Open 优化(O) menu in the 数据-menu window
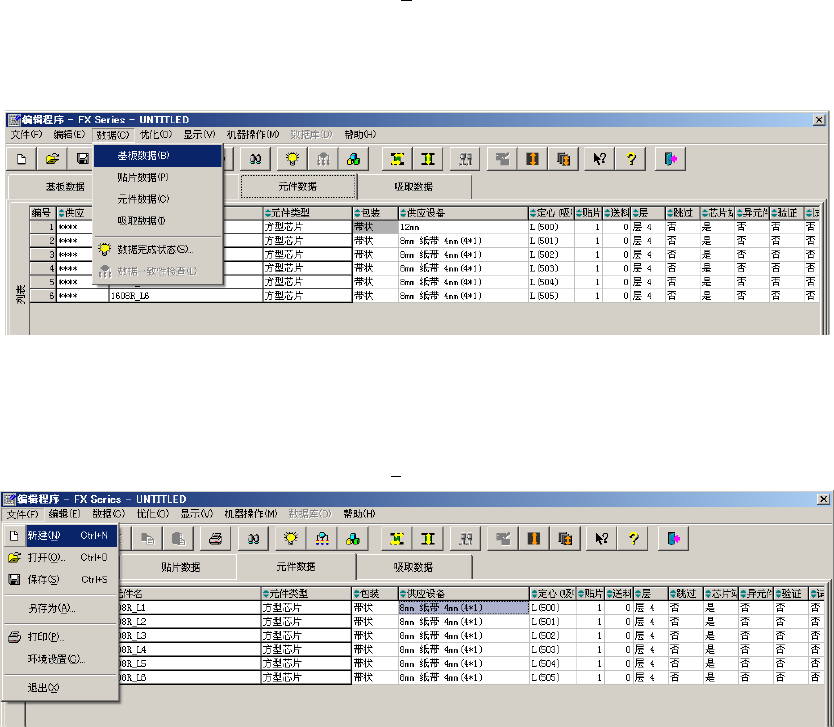 tap(156, 135)
